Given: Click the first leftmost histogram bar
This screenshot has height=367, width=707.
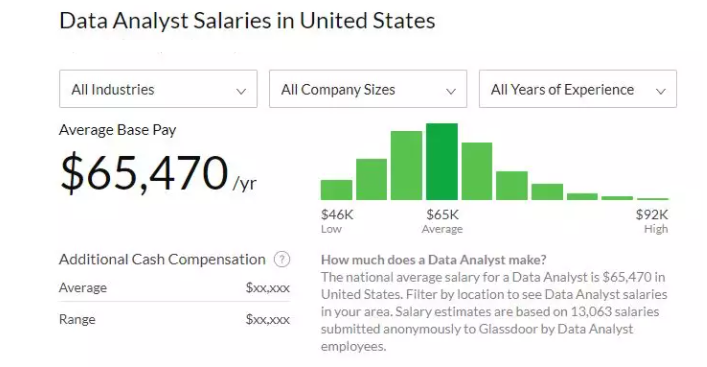Looking at the screenshot, I should point(336,190).
